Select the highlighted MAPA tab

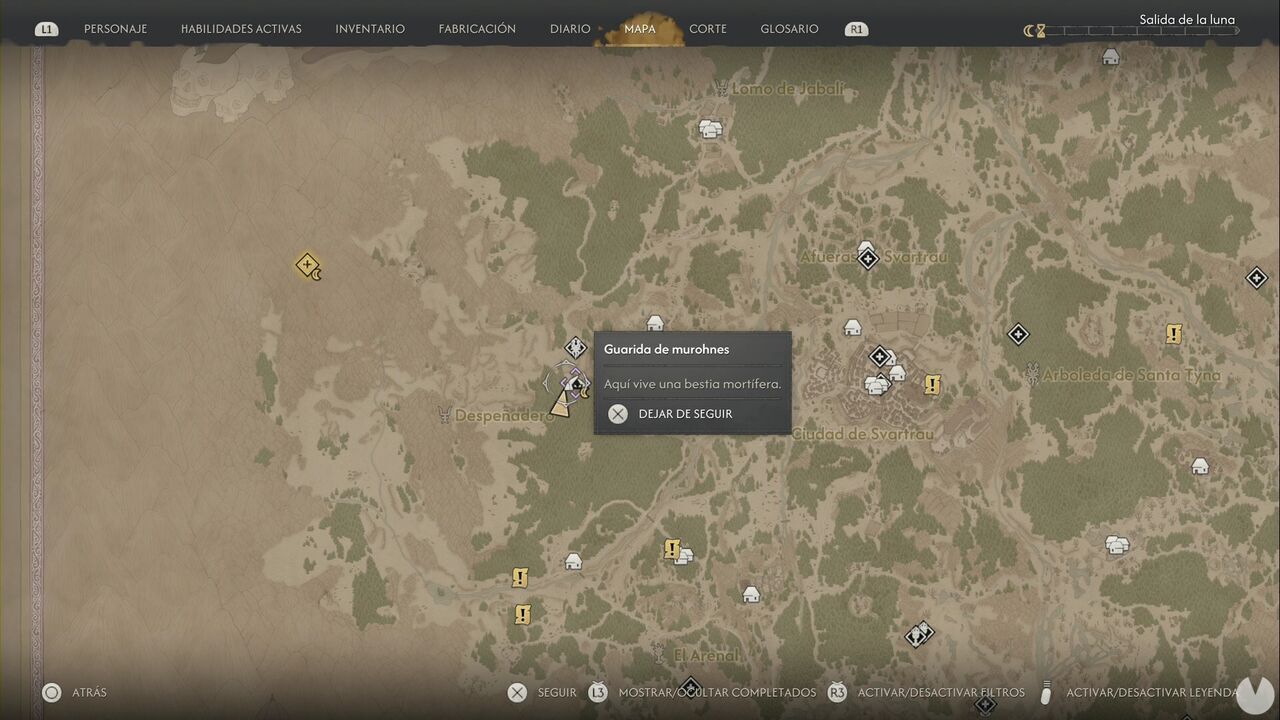tap(640, 29)
